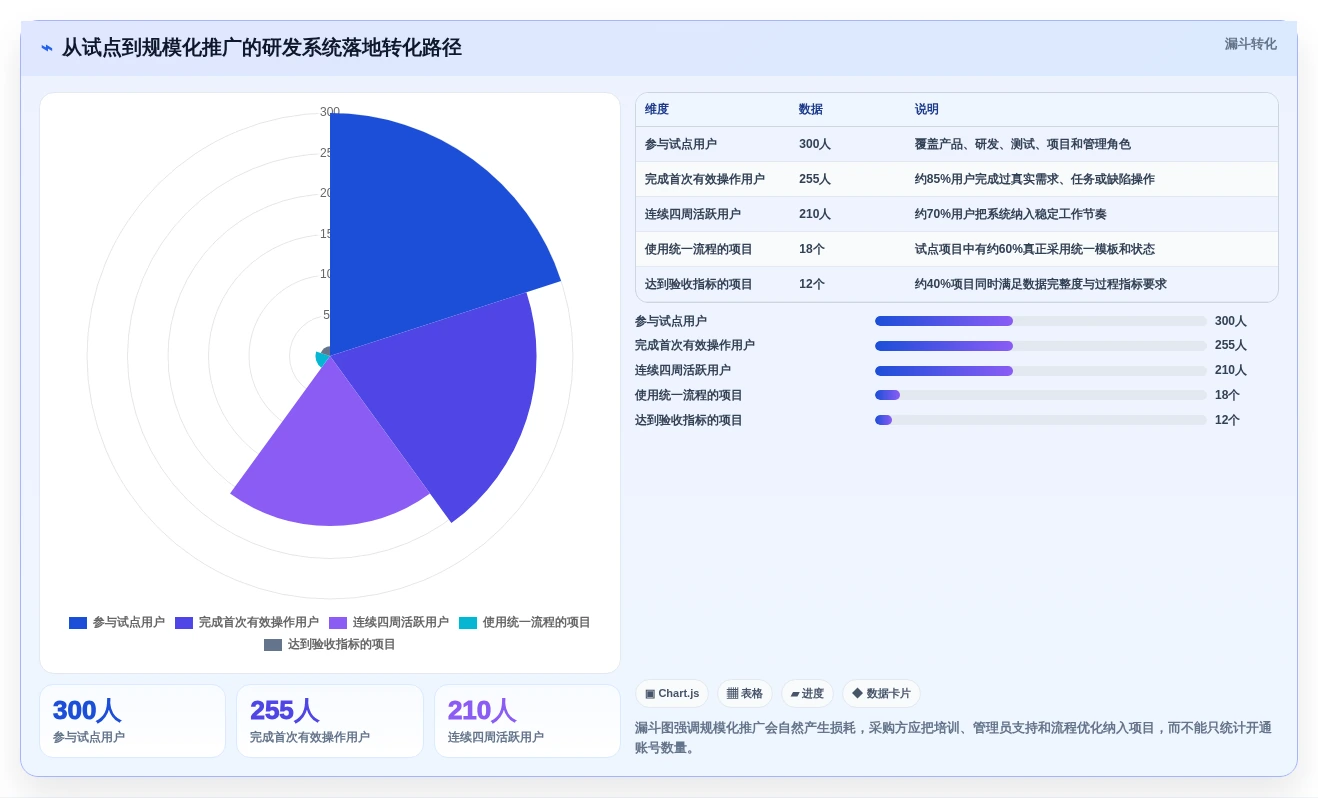Click the 参与试点用户 progress bar

(1041, 321)
